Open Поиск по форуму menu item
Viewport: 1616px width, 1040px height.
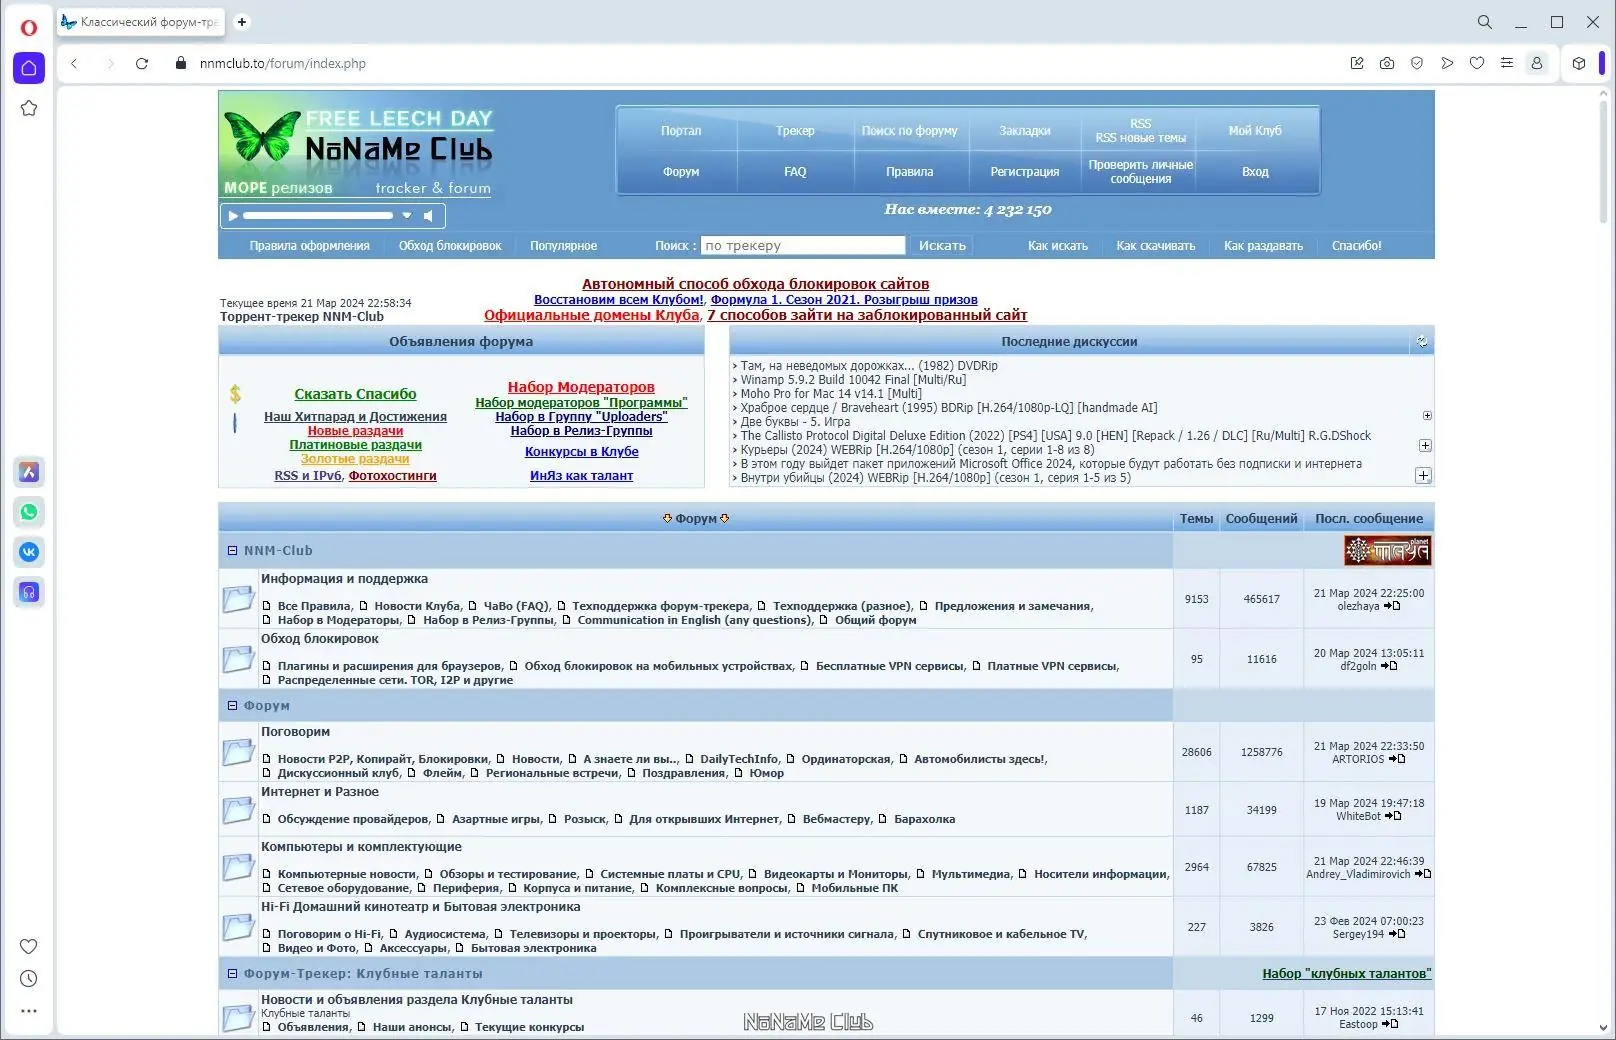(909, 130)
